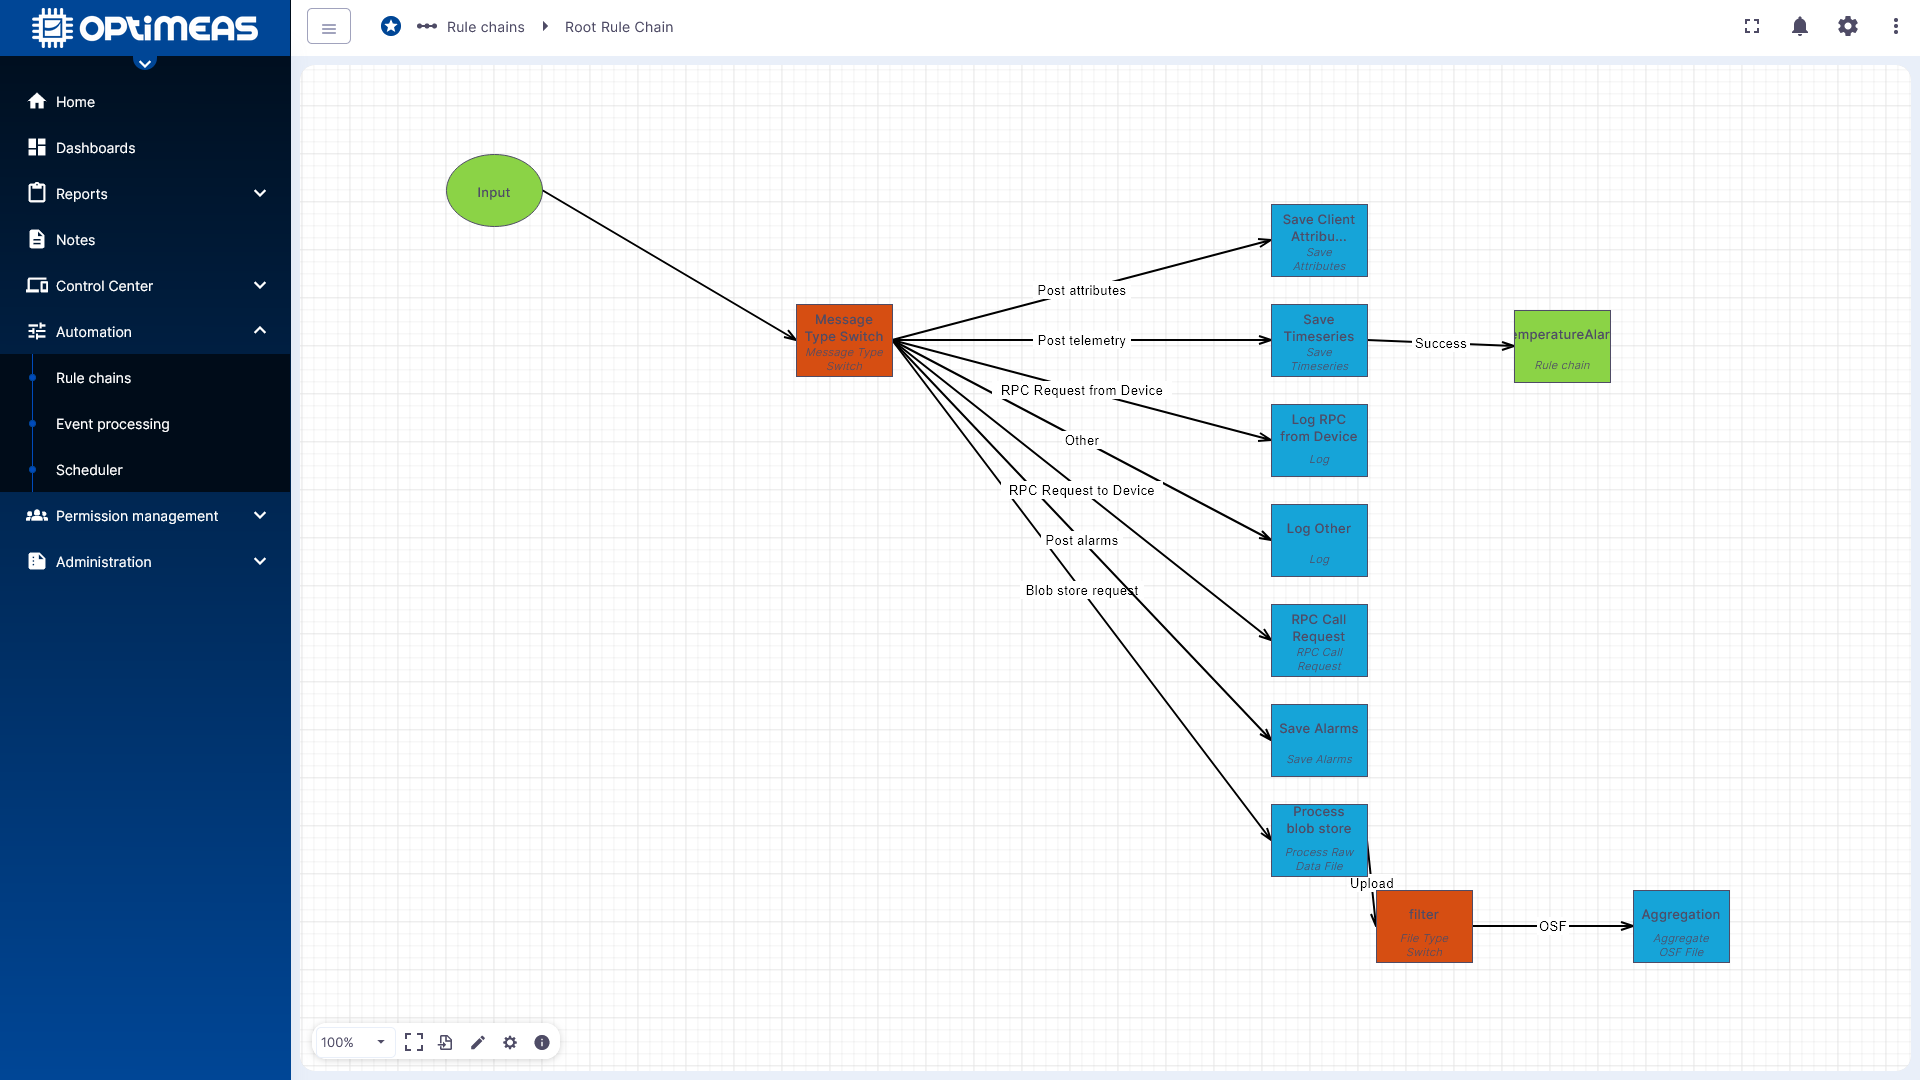
Task: Click the OSF link label
Action: pos(1552,926)
